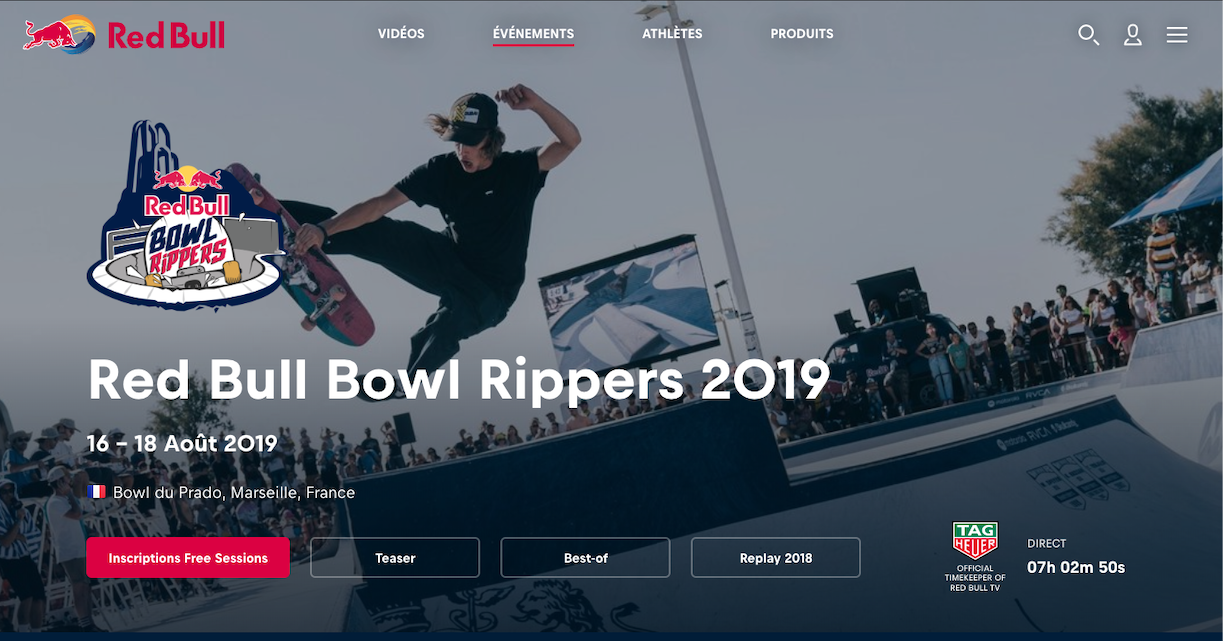This screenshot has height=641, width=1223.
Task: Open the search magnifier icon
Action: [1088, 35]
